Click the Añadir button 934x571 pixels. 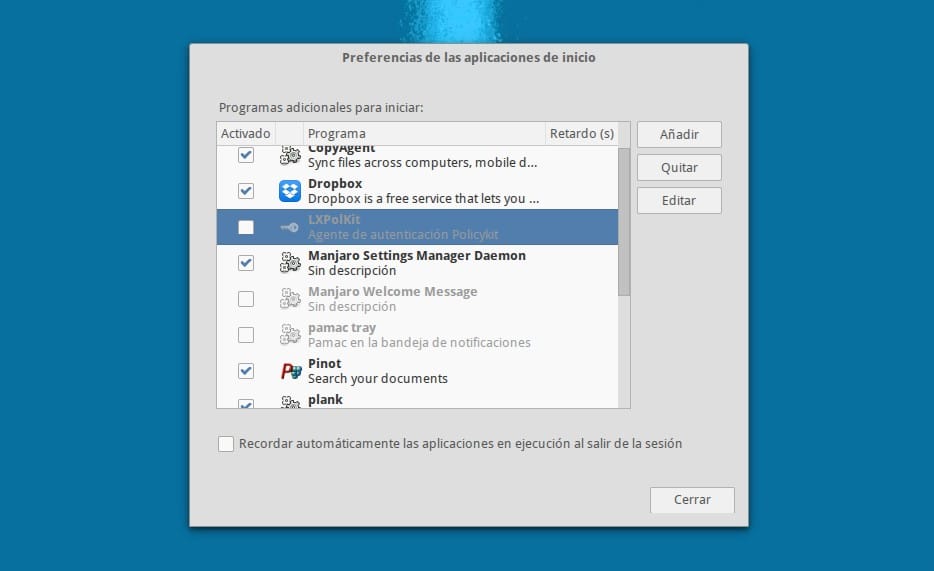(x=679, y=135)
